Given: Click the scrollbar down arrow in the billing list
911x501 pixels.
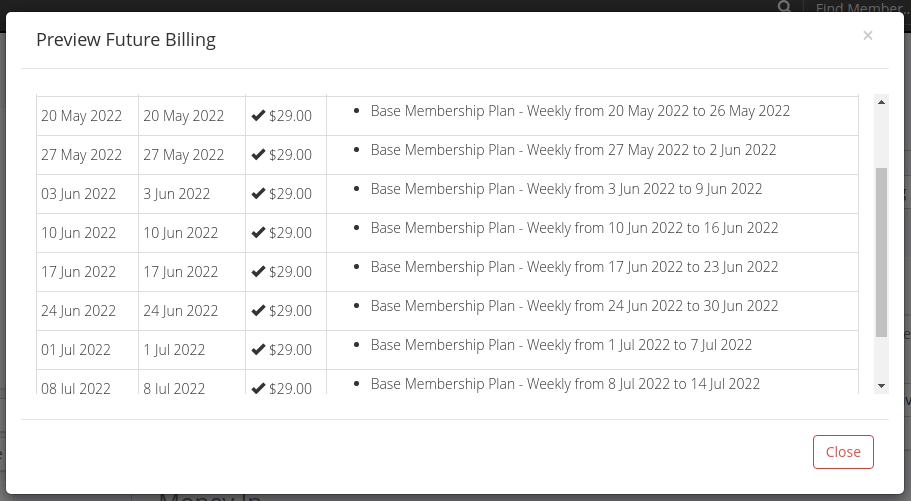Looking at the screenshot, I should click(881, 385).
